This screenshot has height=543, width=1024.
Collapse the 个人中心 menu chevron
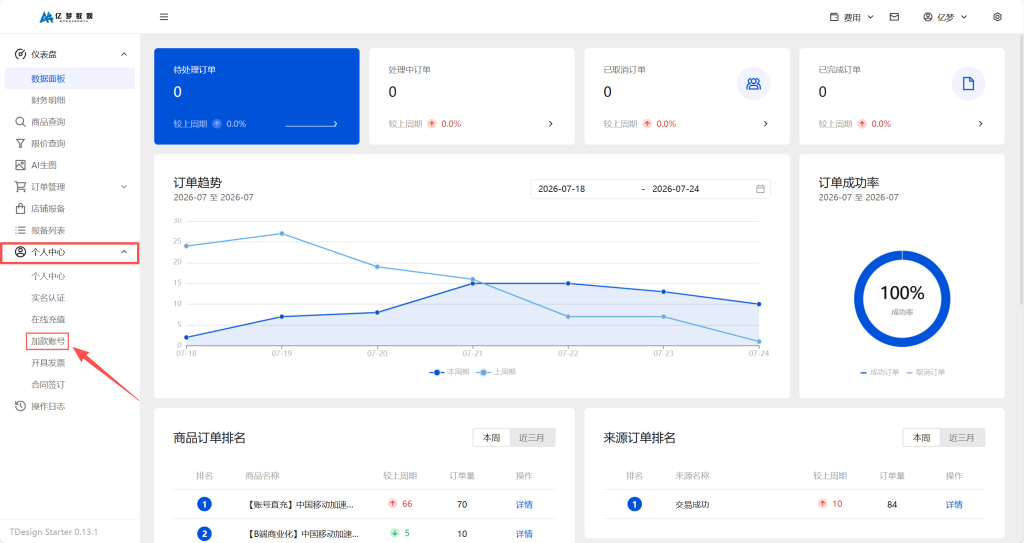(124, 252)
